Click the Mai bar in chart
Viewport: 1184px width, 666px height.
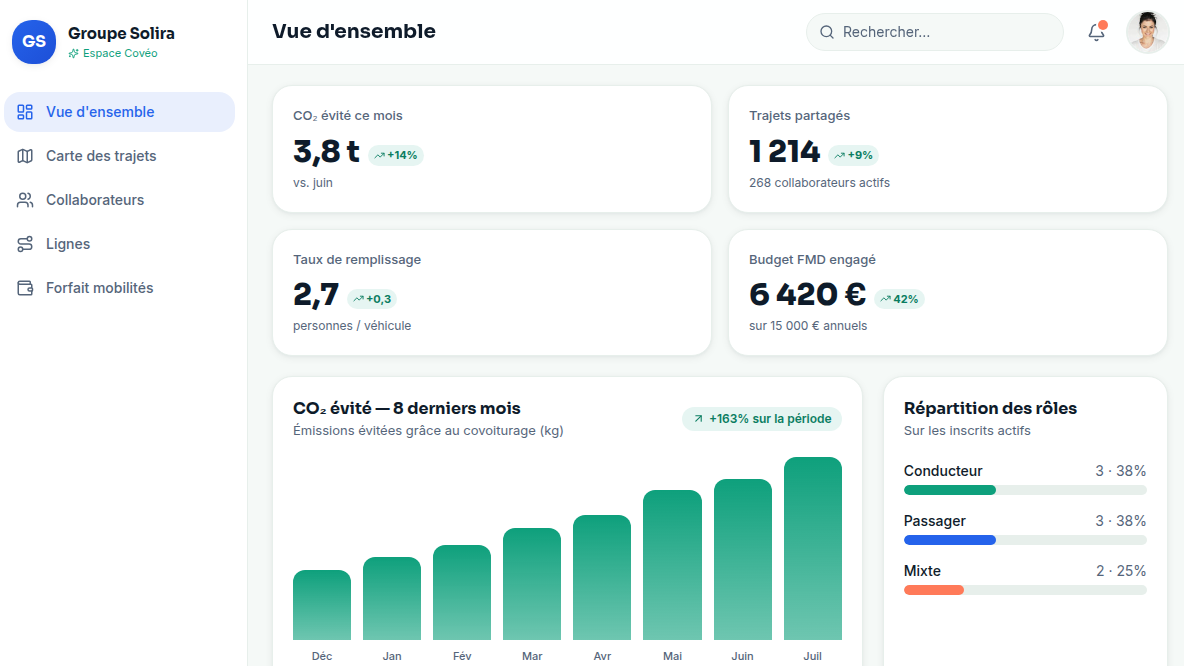tap(673, 565)
